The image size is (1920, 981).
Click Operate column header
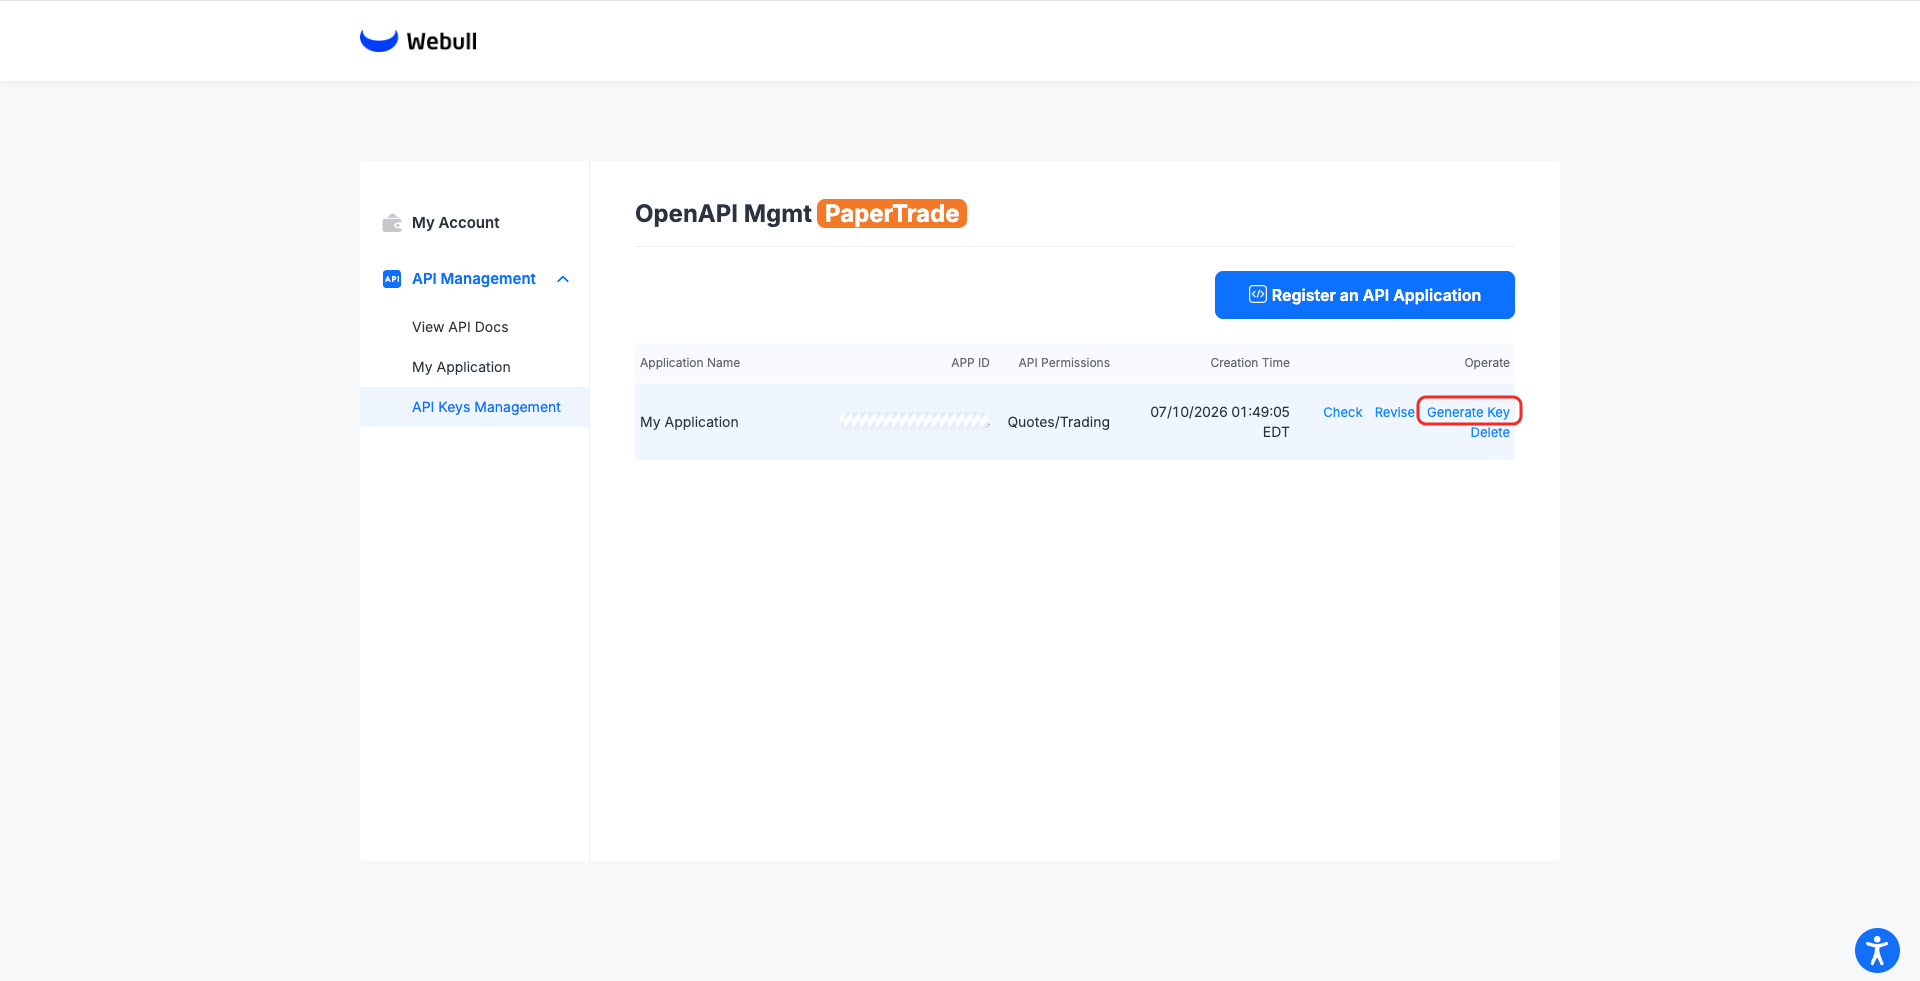coord(1487,363)
